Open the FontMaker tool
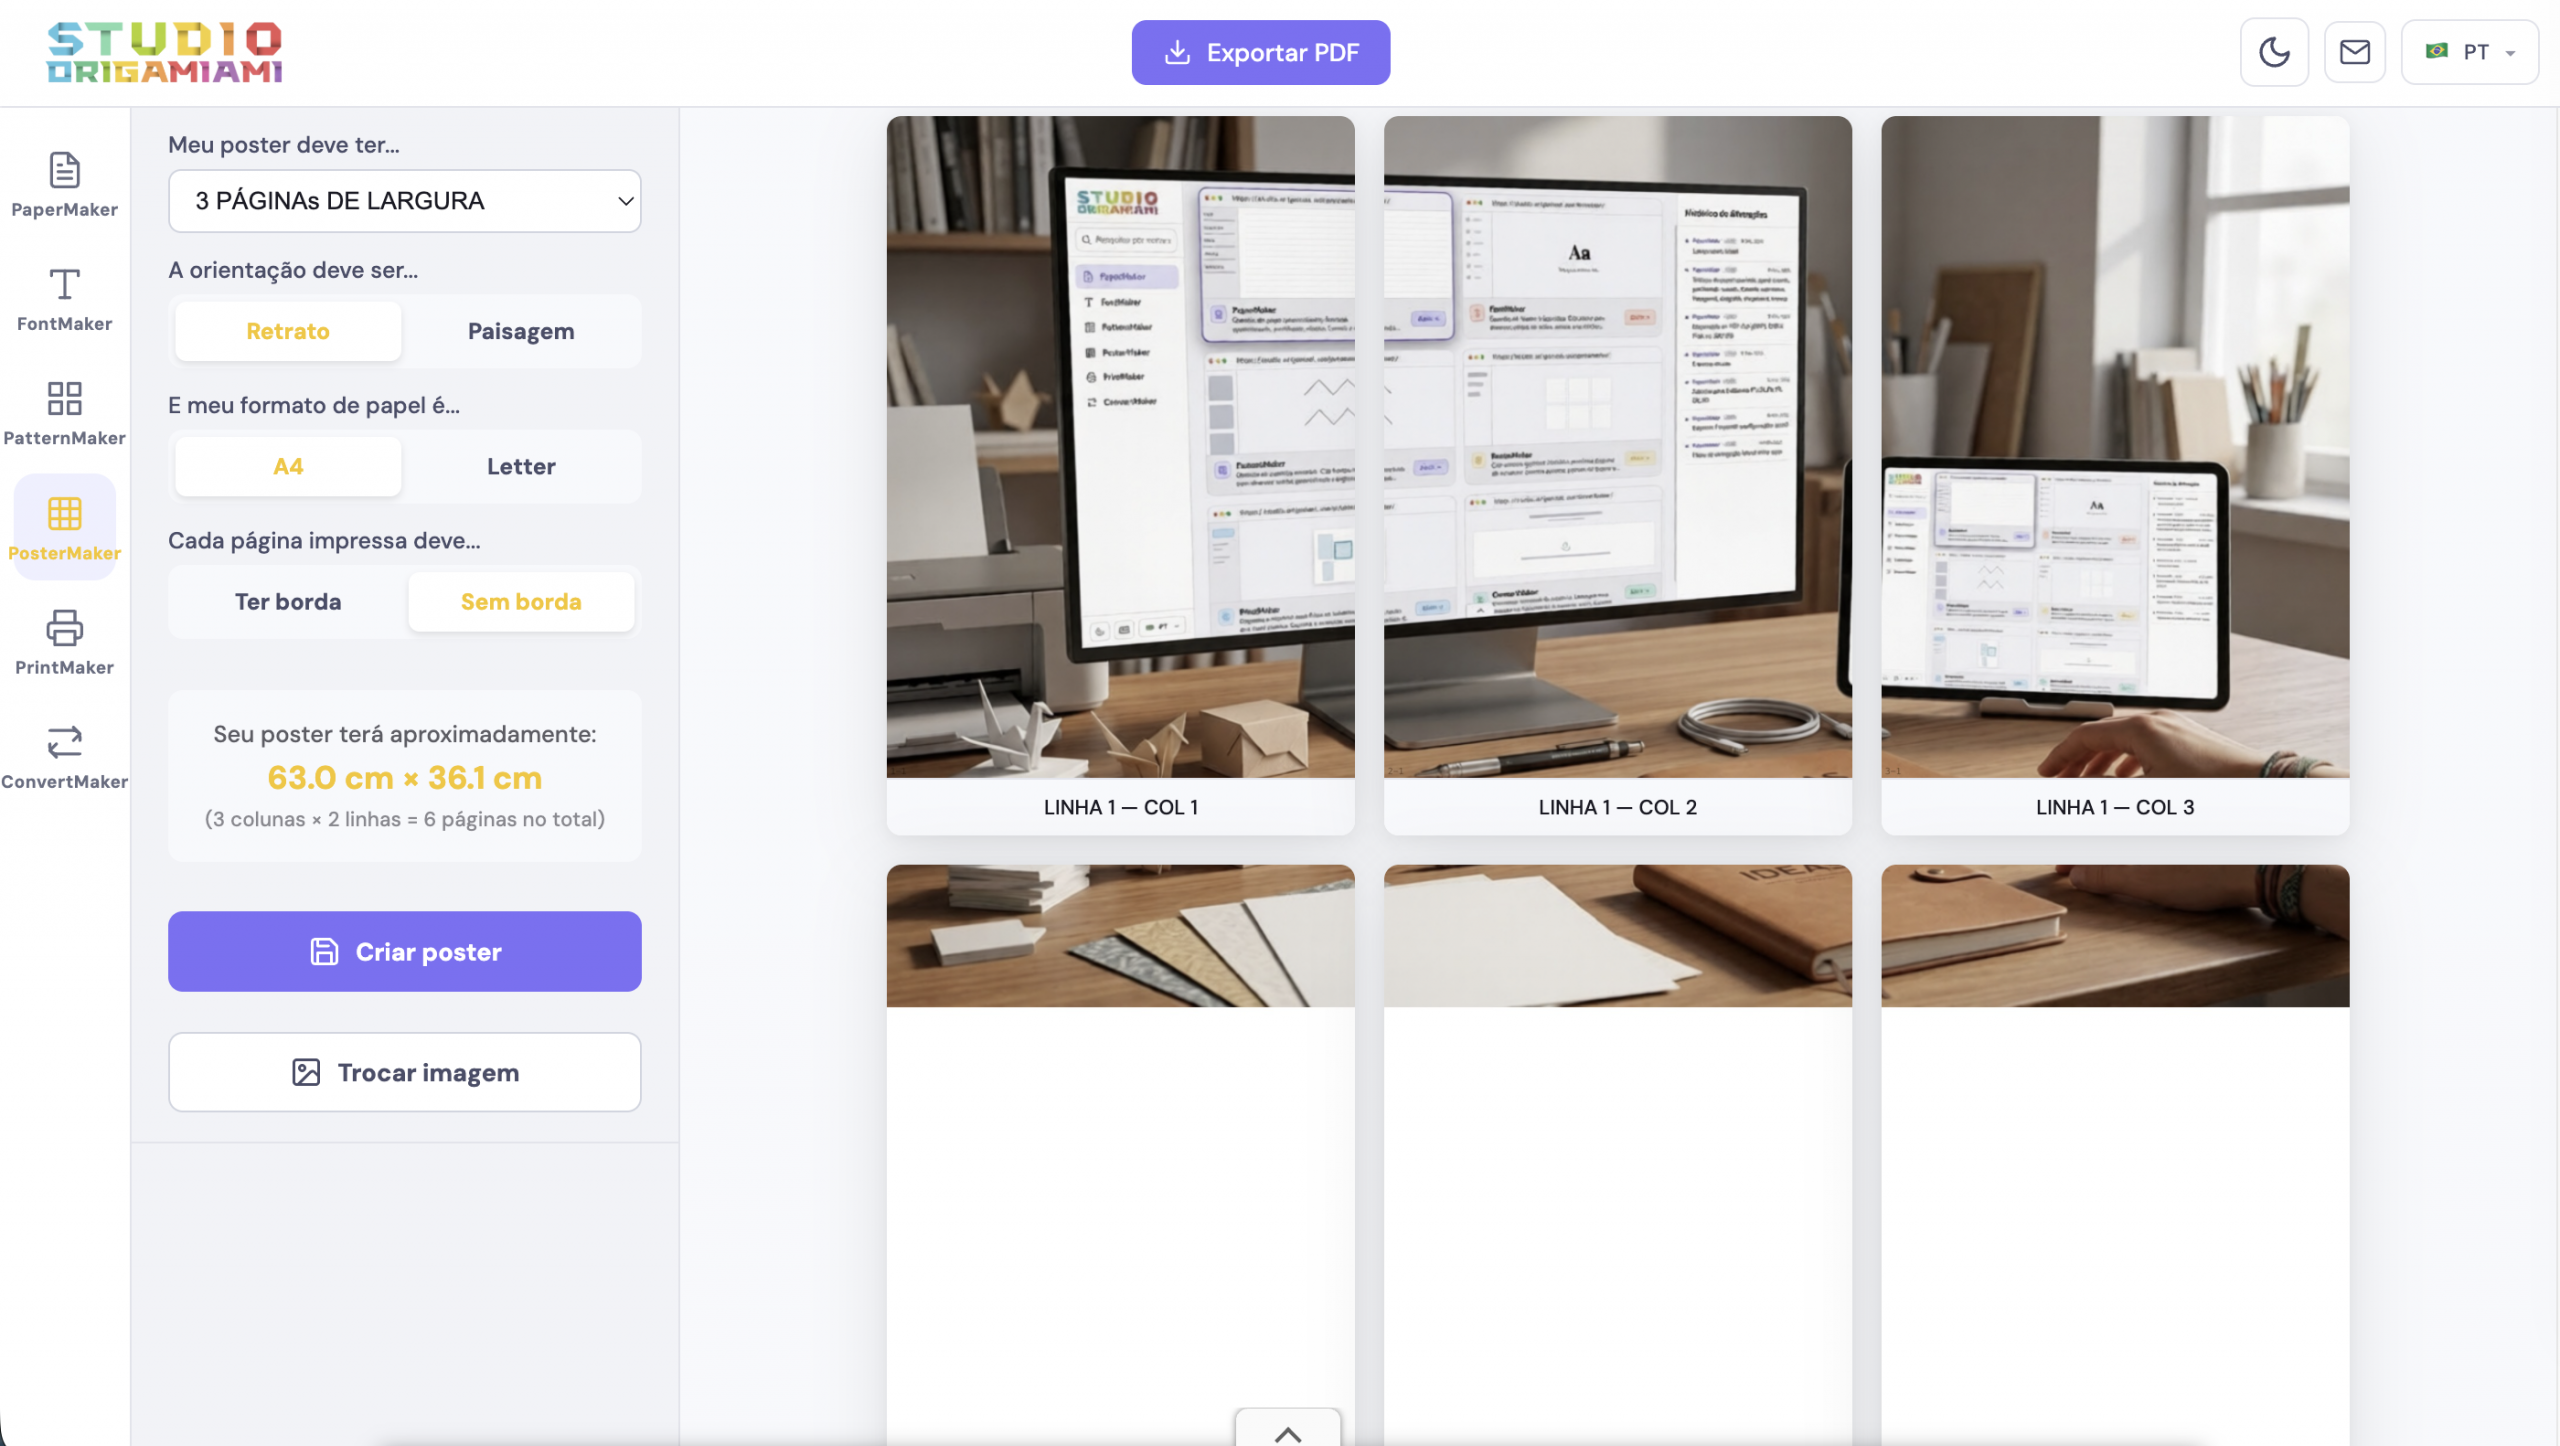2560x1446 pixels. click(x=64, y=298)
